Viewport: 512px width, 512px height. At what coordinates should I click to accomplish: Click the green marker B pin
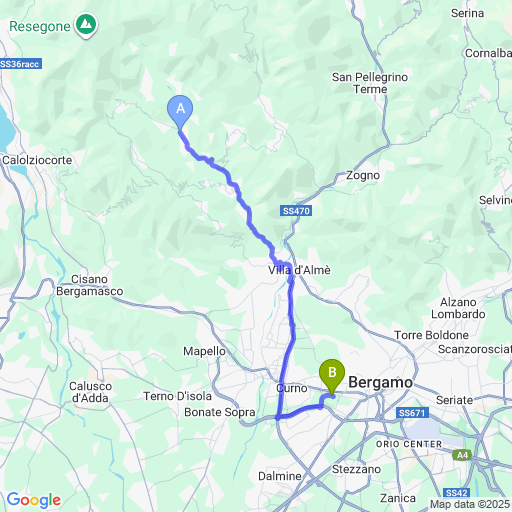point(332,376)
